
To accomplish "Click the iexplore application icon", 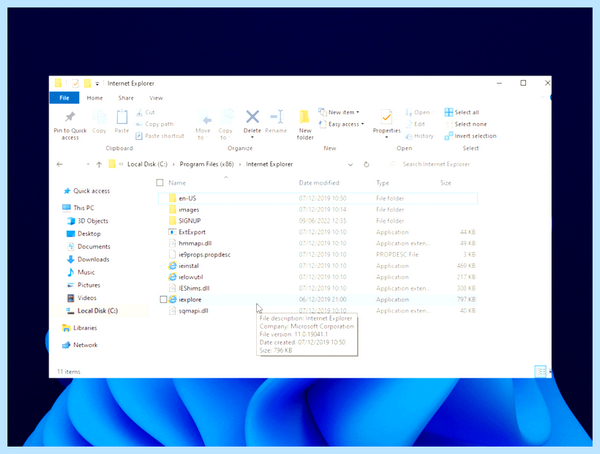I will 173,299.
